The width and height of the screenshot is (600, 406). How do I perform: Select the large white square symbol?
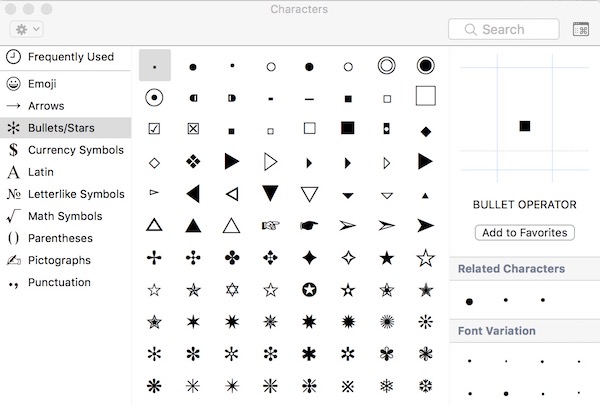pos(425,97)
